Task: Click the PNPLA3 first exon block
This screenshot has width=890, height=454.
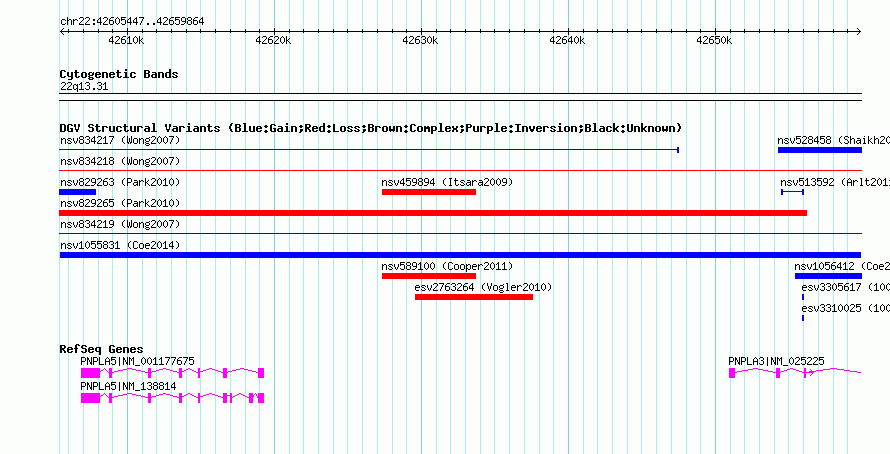Action: tap(732, 373)
